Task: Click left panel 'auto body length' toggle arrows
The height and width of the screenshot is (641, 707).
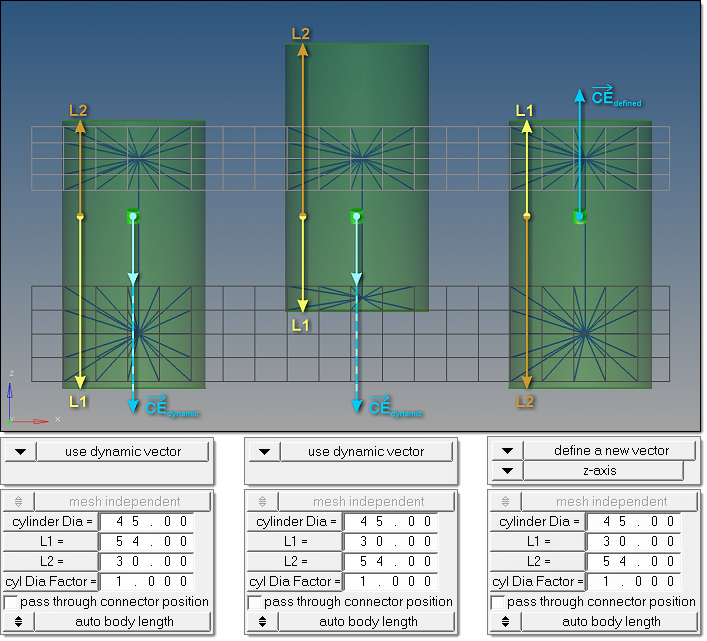Action: [x=18, y=623]
